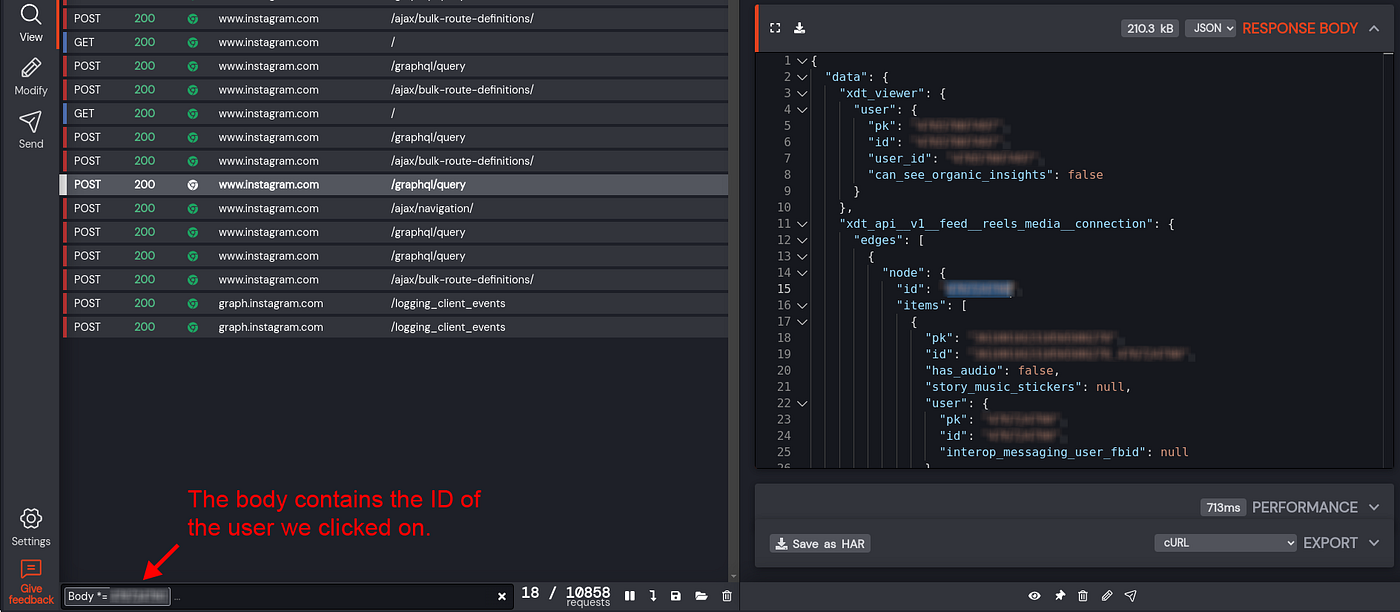This screenshot has width=1400, height=612.
Task: Export all requests with the save icon
Action: pyautogui.click(x=676, y=596)
